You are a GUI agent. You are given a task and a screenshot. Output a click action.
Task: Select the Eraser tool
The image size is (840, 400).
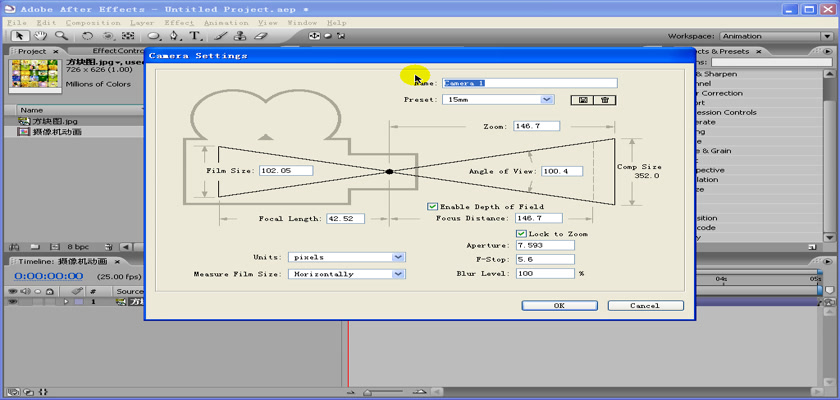coord(260,36)
